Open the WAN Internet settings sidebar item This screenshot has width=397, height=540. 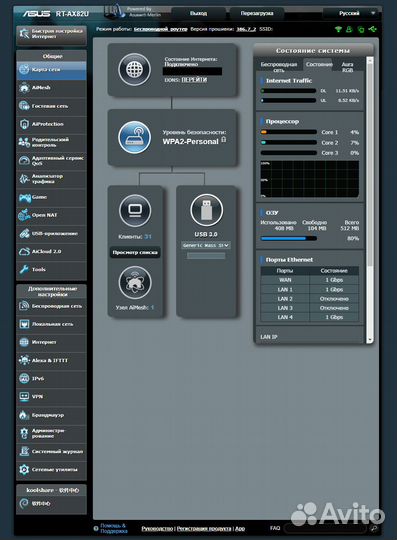pyautogui.click(x=51, y=342)
